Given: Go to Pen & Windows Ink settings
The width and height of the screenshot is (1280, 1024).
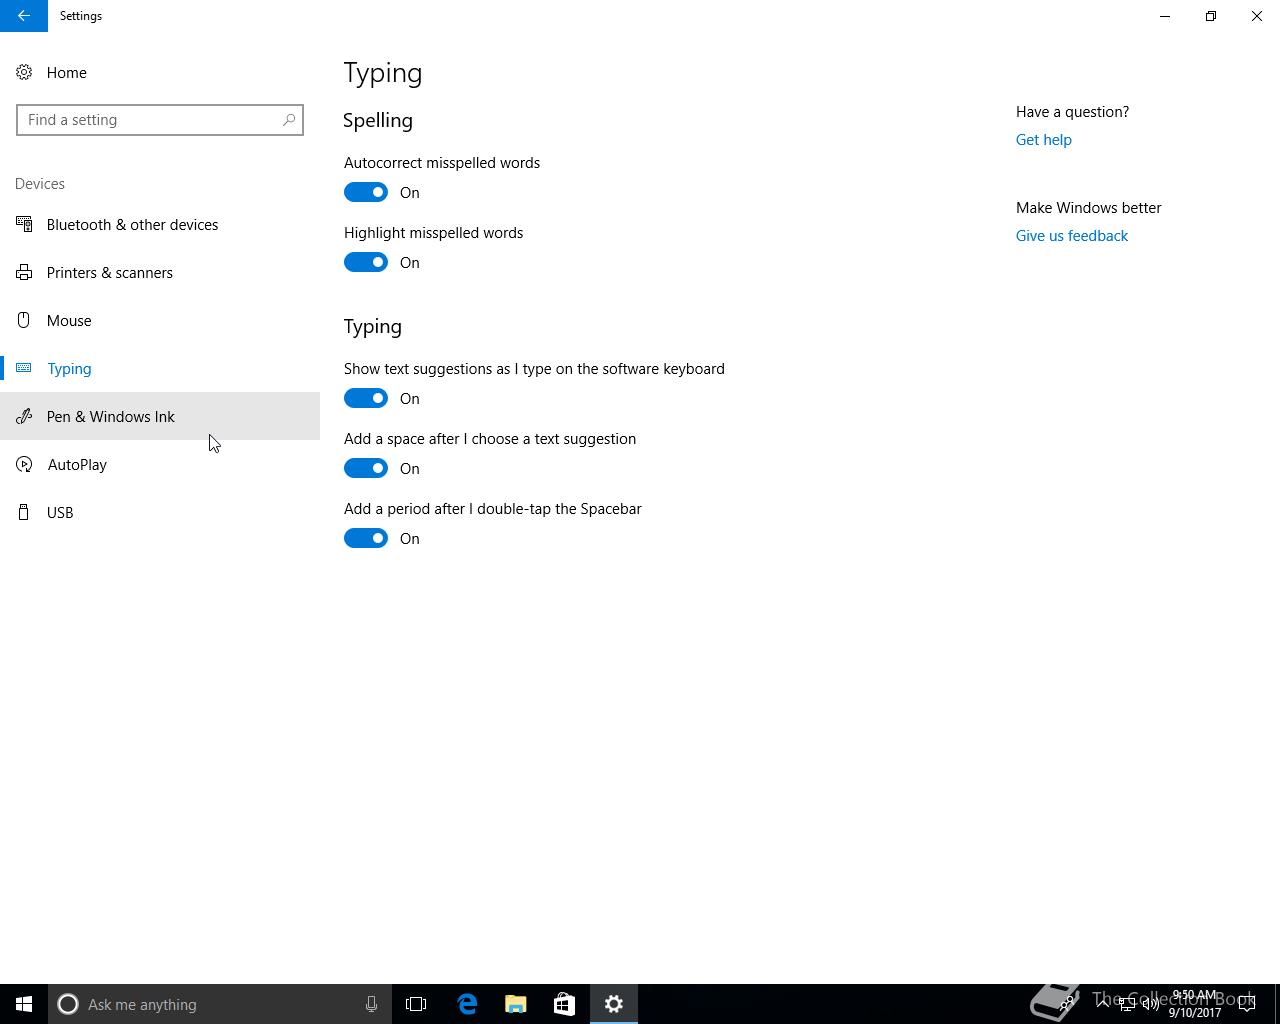Looking at the screenshot, I should tap(110, 417).
